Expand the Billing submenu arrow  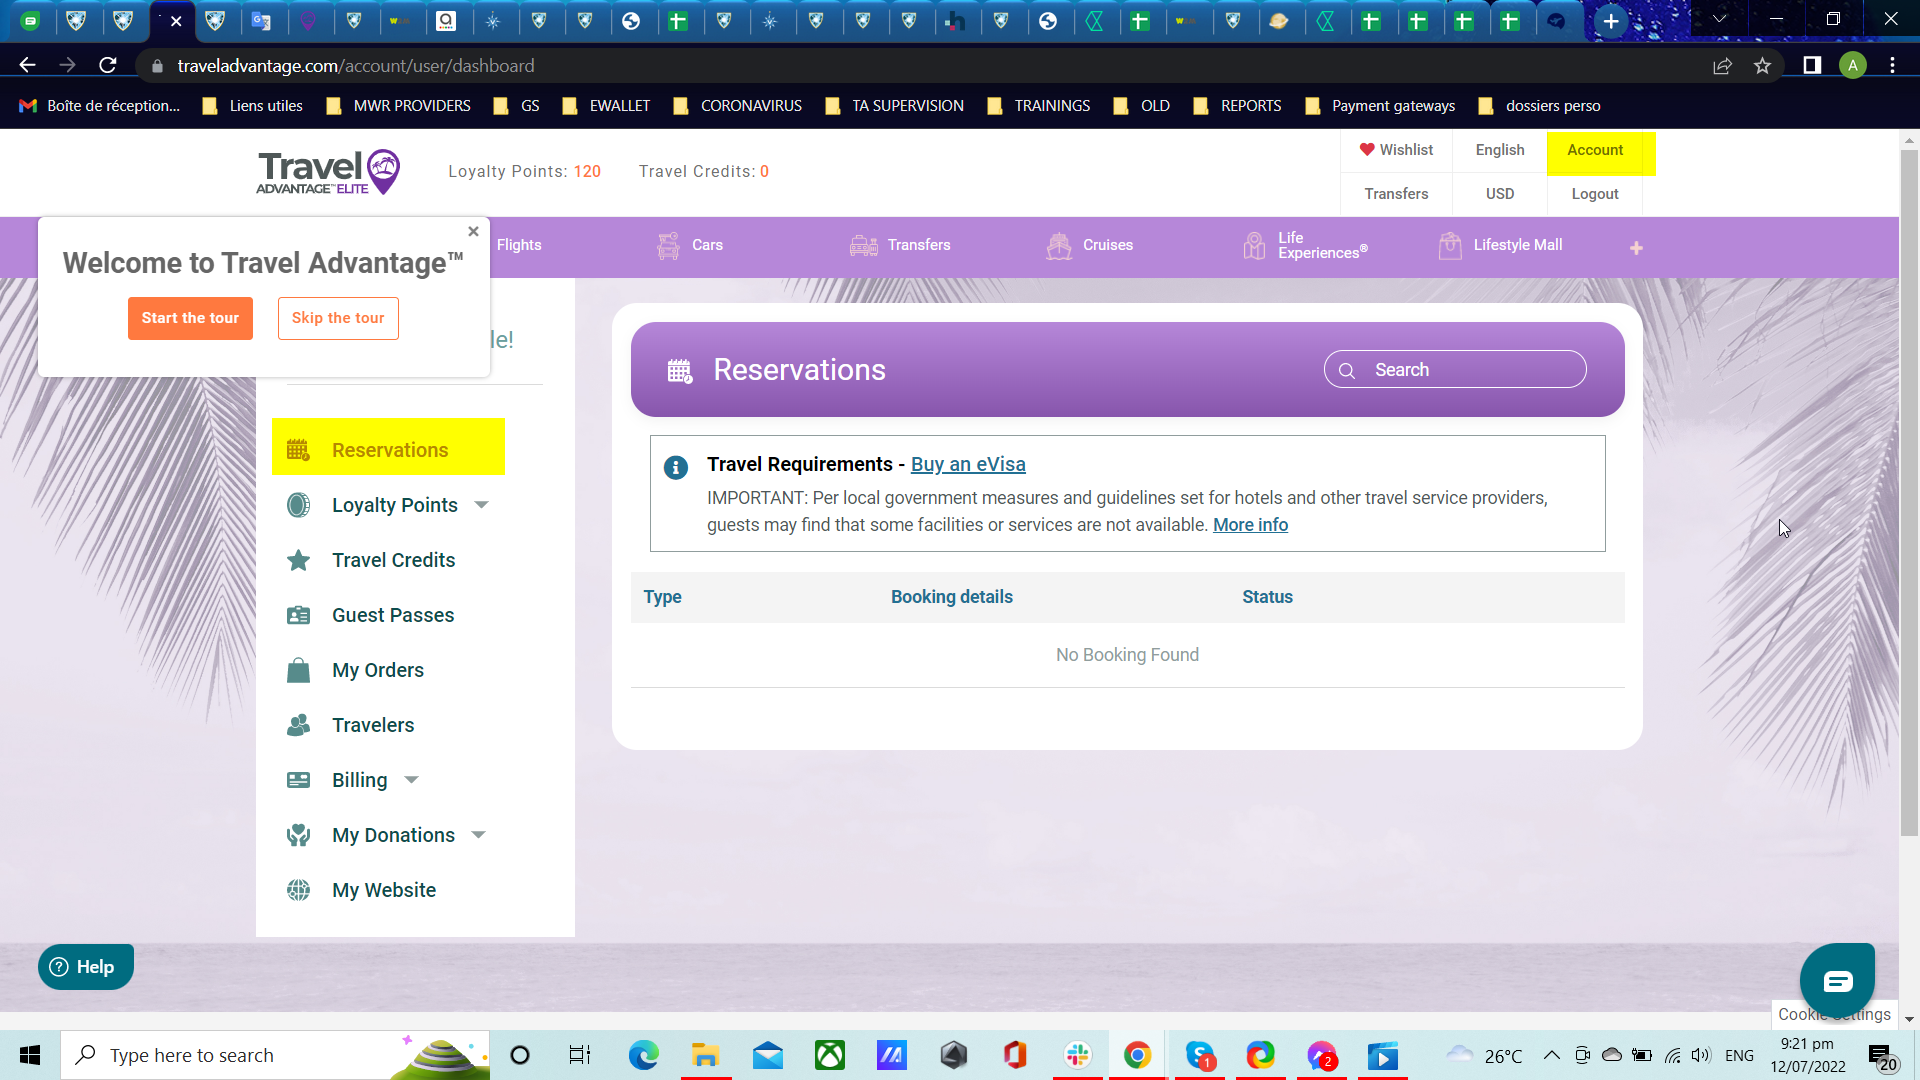[411, 780]
